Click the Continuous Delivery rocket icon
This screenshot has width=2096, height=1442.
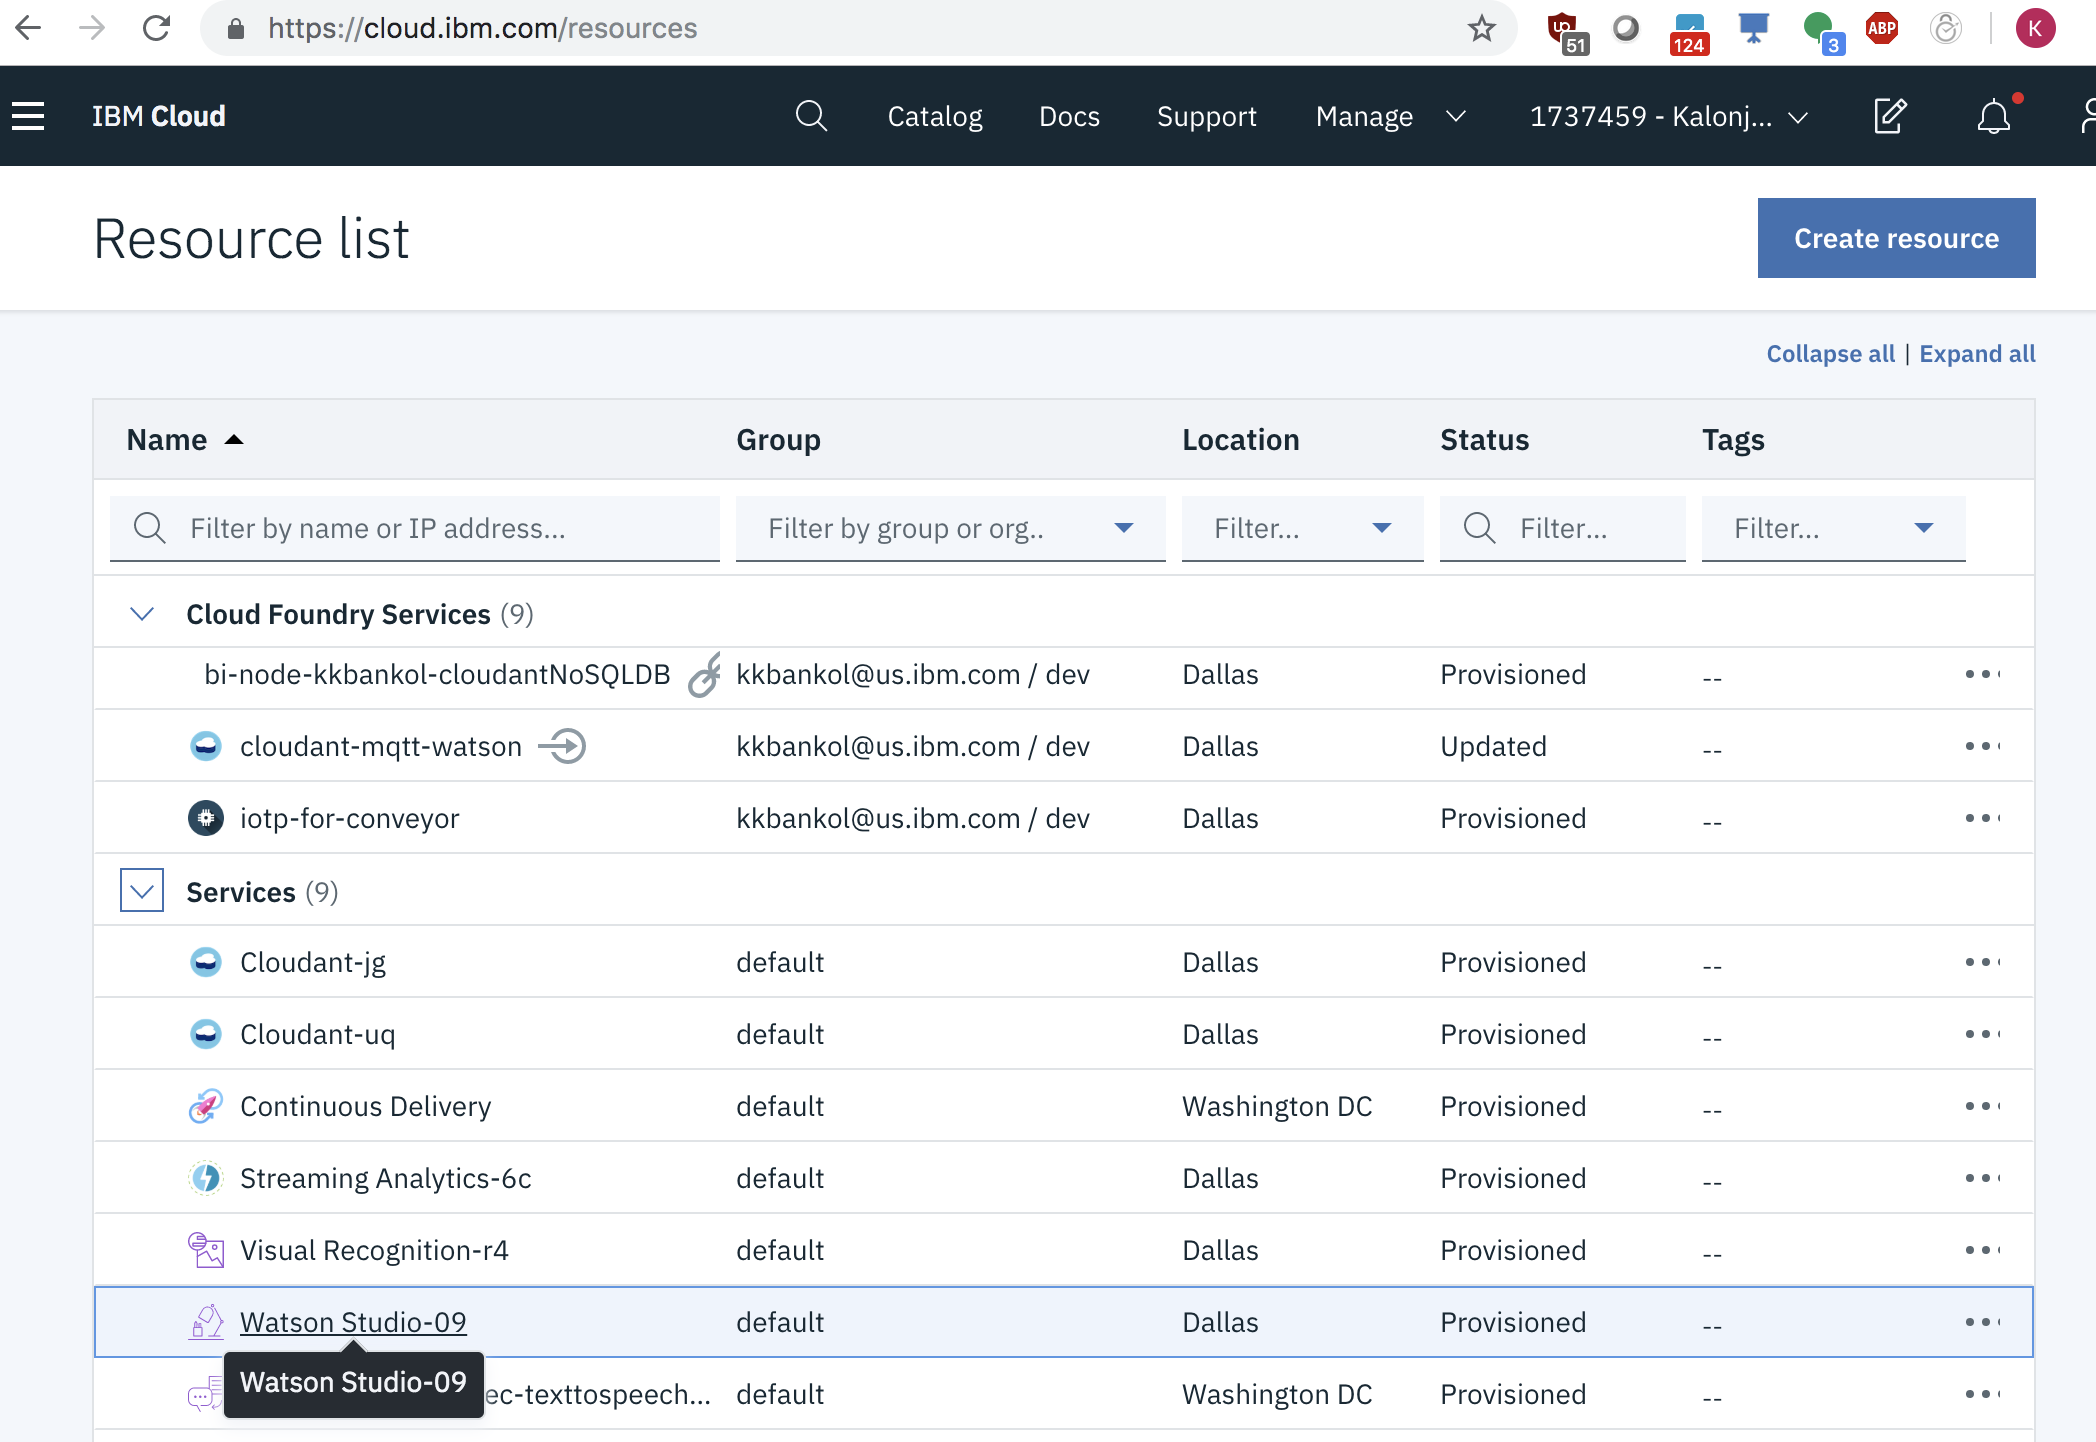206,1106
